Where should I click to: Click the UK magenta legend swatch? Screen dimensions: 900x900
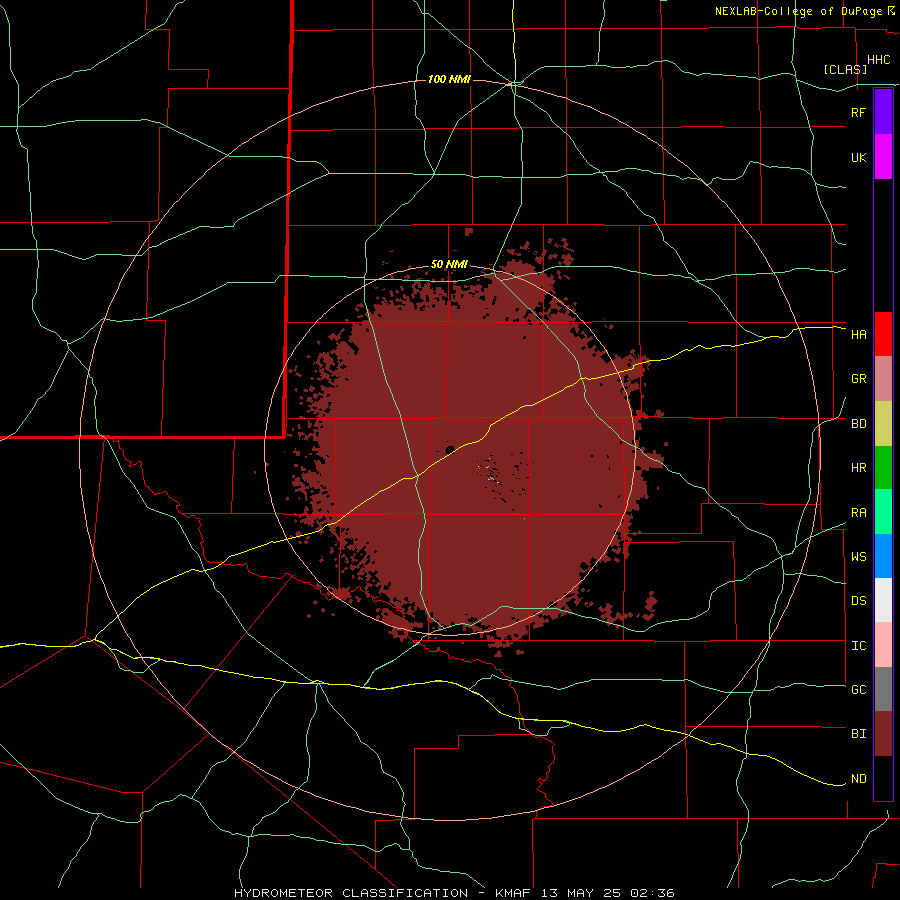(x=883, y=157)
